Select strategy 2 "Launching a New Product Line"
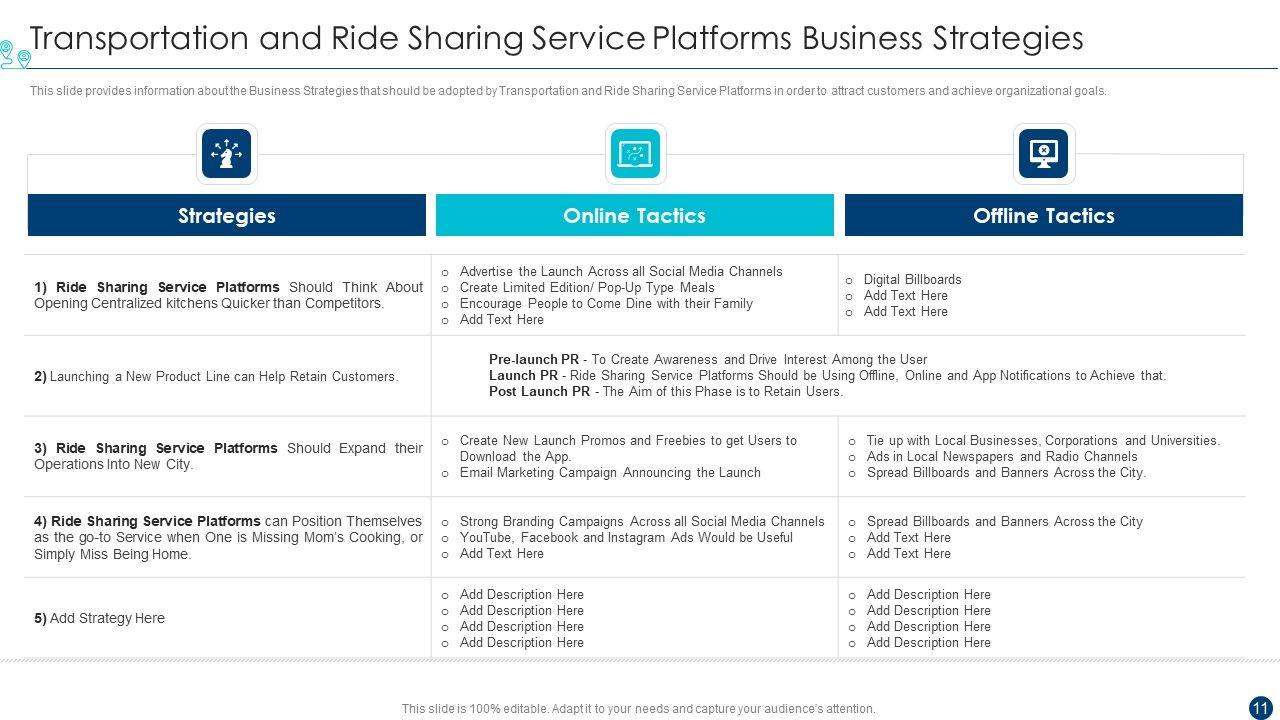The image size is (1280, 720). point(216,377)
